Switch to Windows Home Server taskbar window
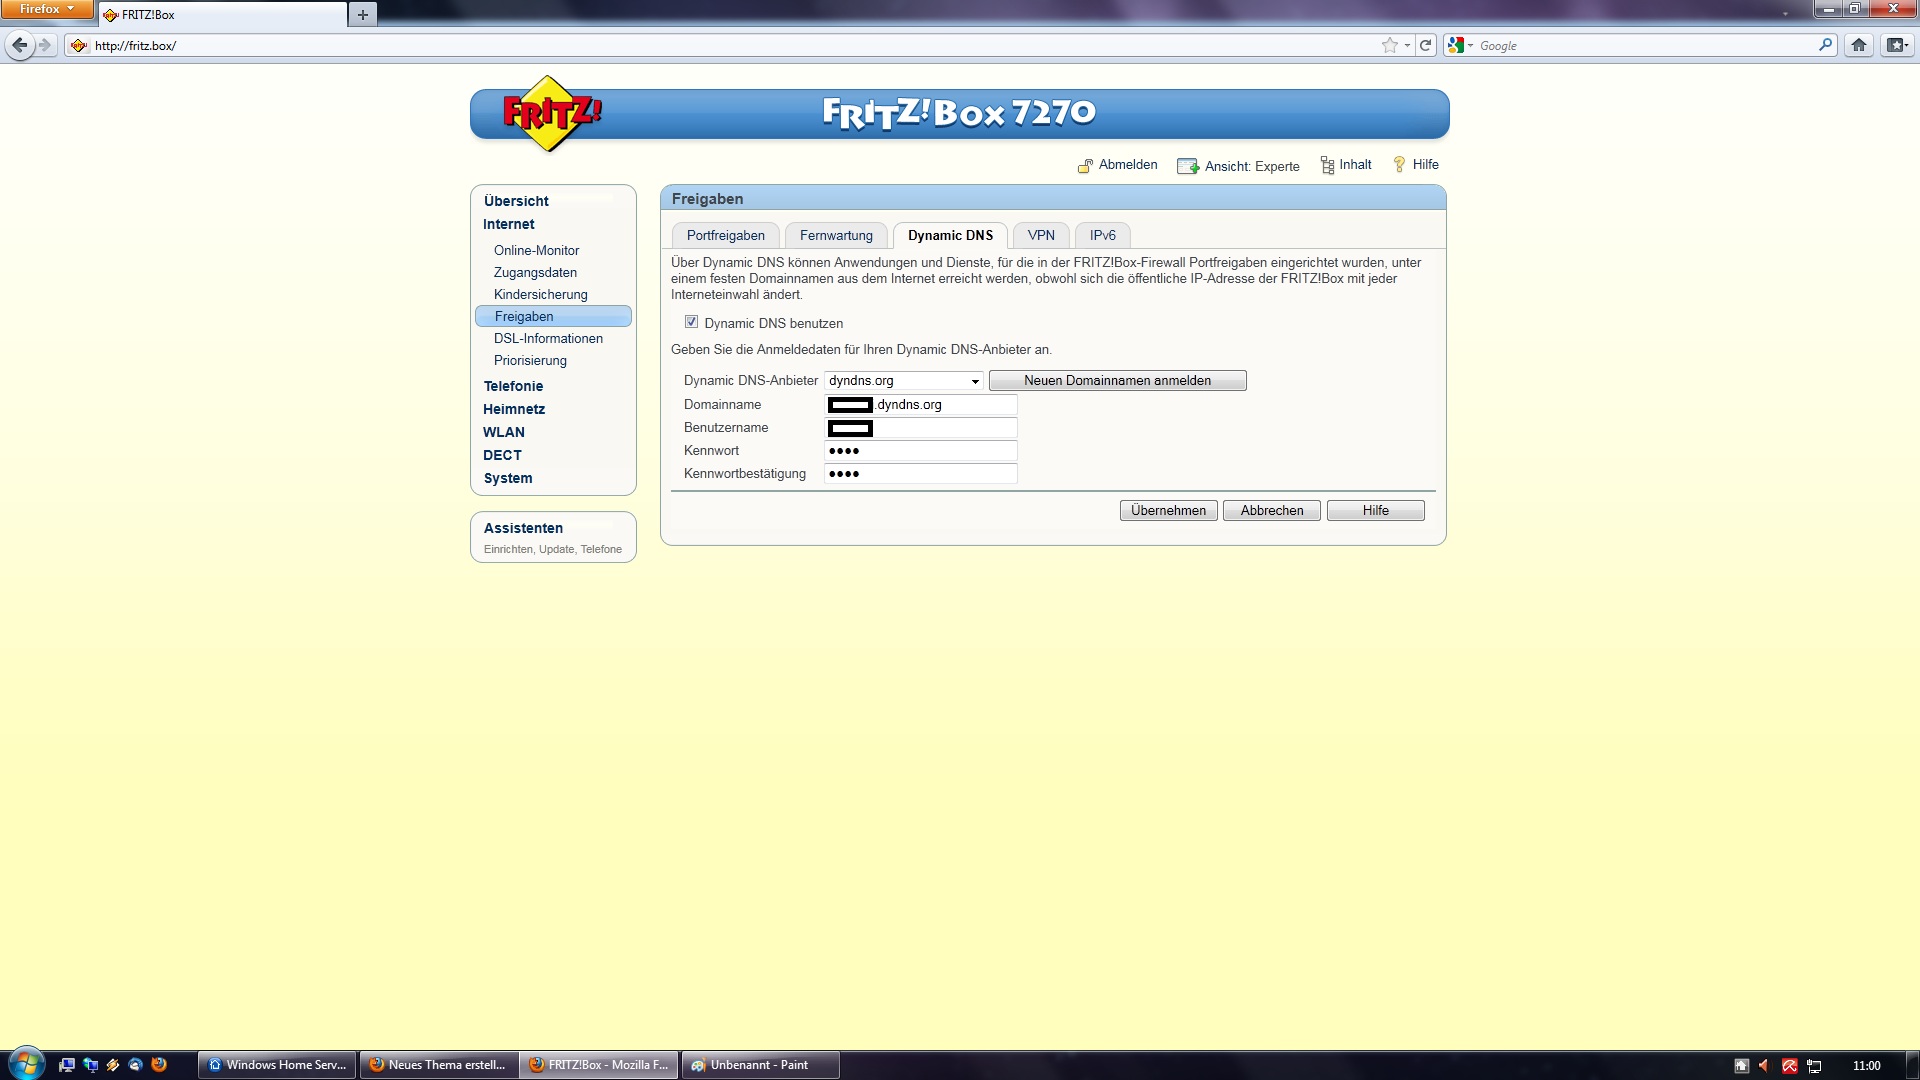 277,1065
